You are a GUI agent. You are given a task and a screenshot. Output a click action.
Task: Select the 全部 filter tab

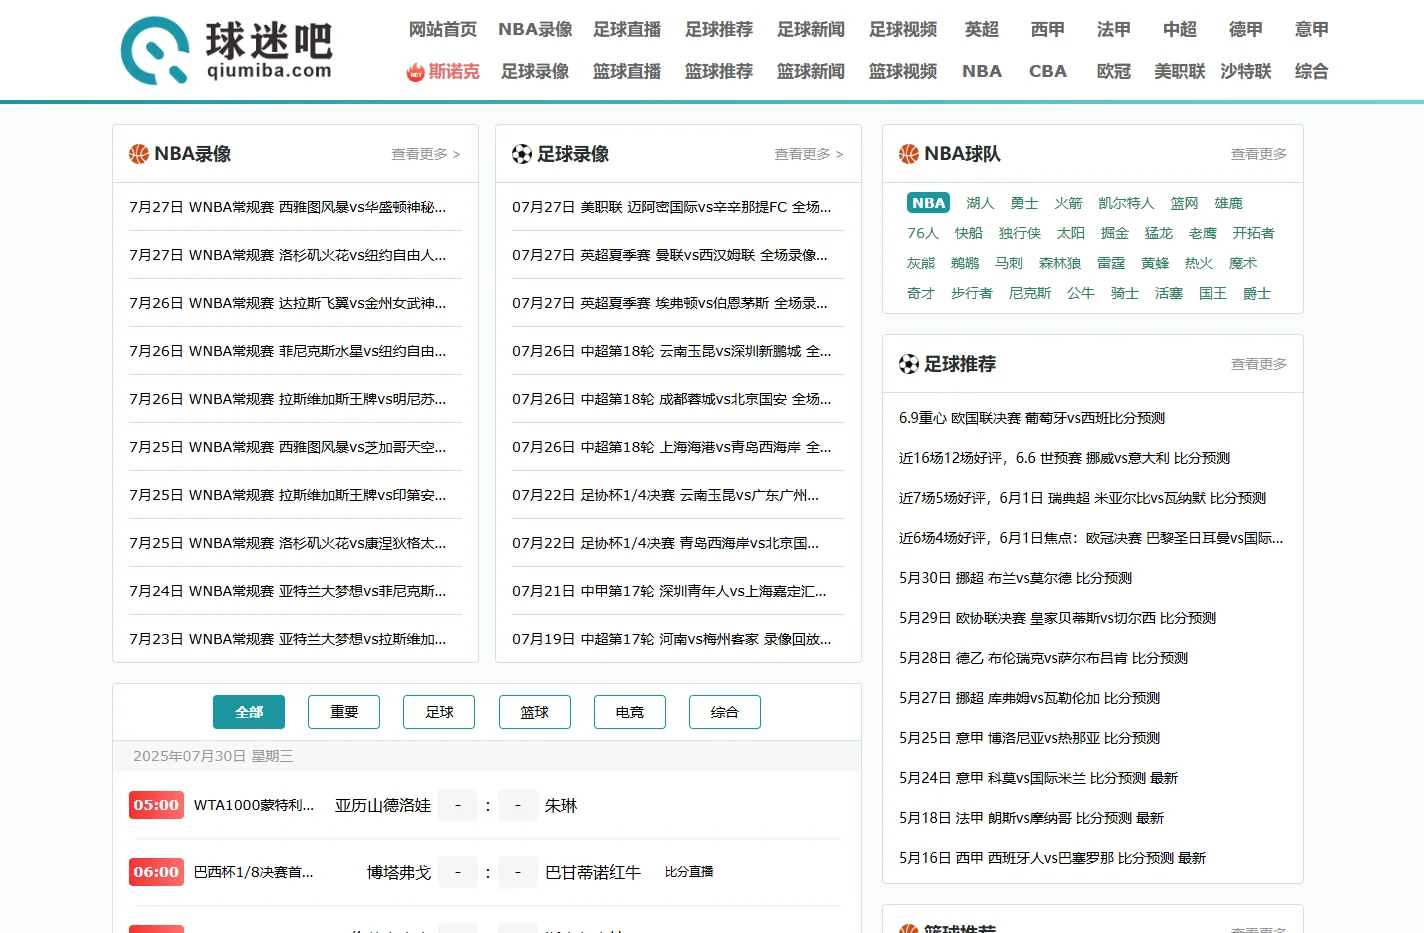(249, 712)
